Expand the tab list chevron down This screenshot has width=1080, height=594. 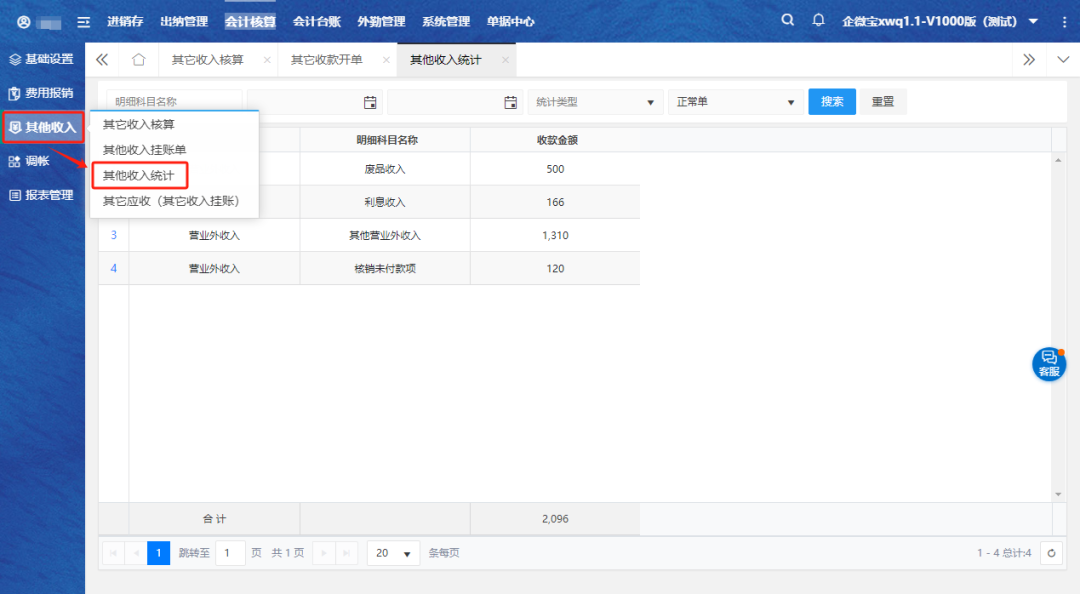tap(1063, 60)
